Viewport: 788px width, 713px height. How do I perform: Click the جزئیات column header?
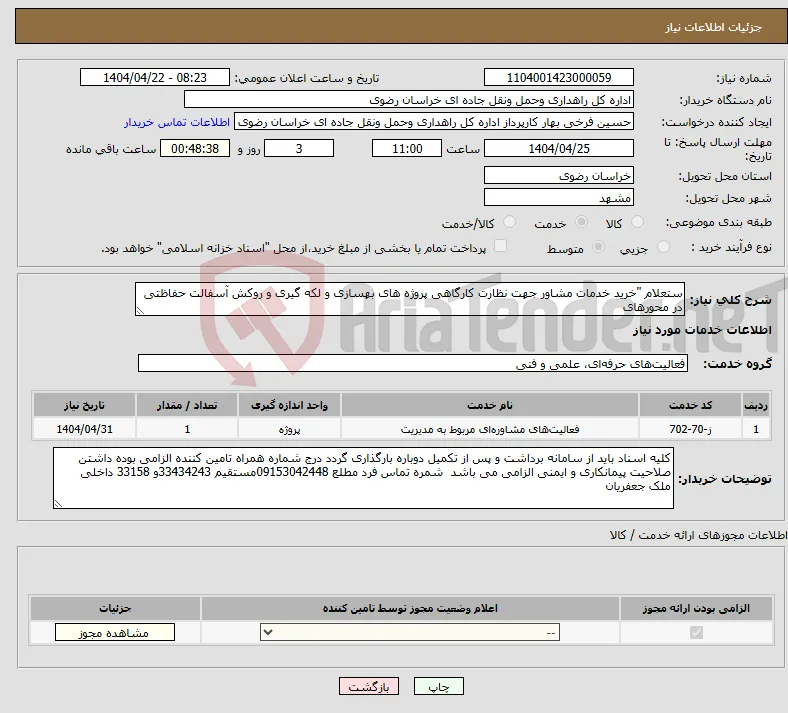tap(115, 608)
